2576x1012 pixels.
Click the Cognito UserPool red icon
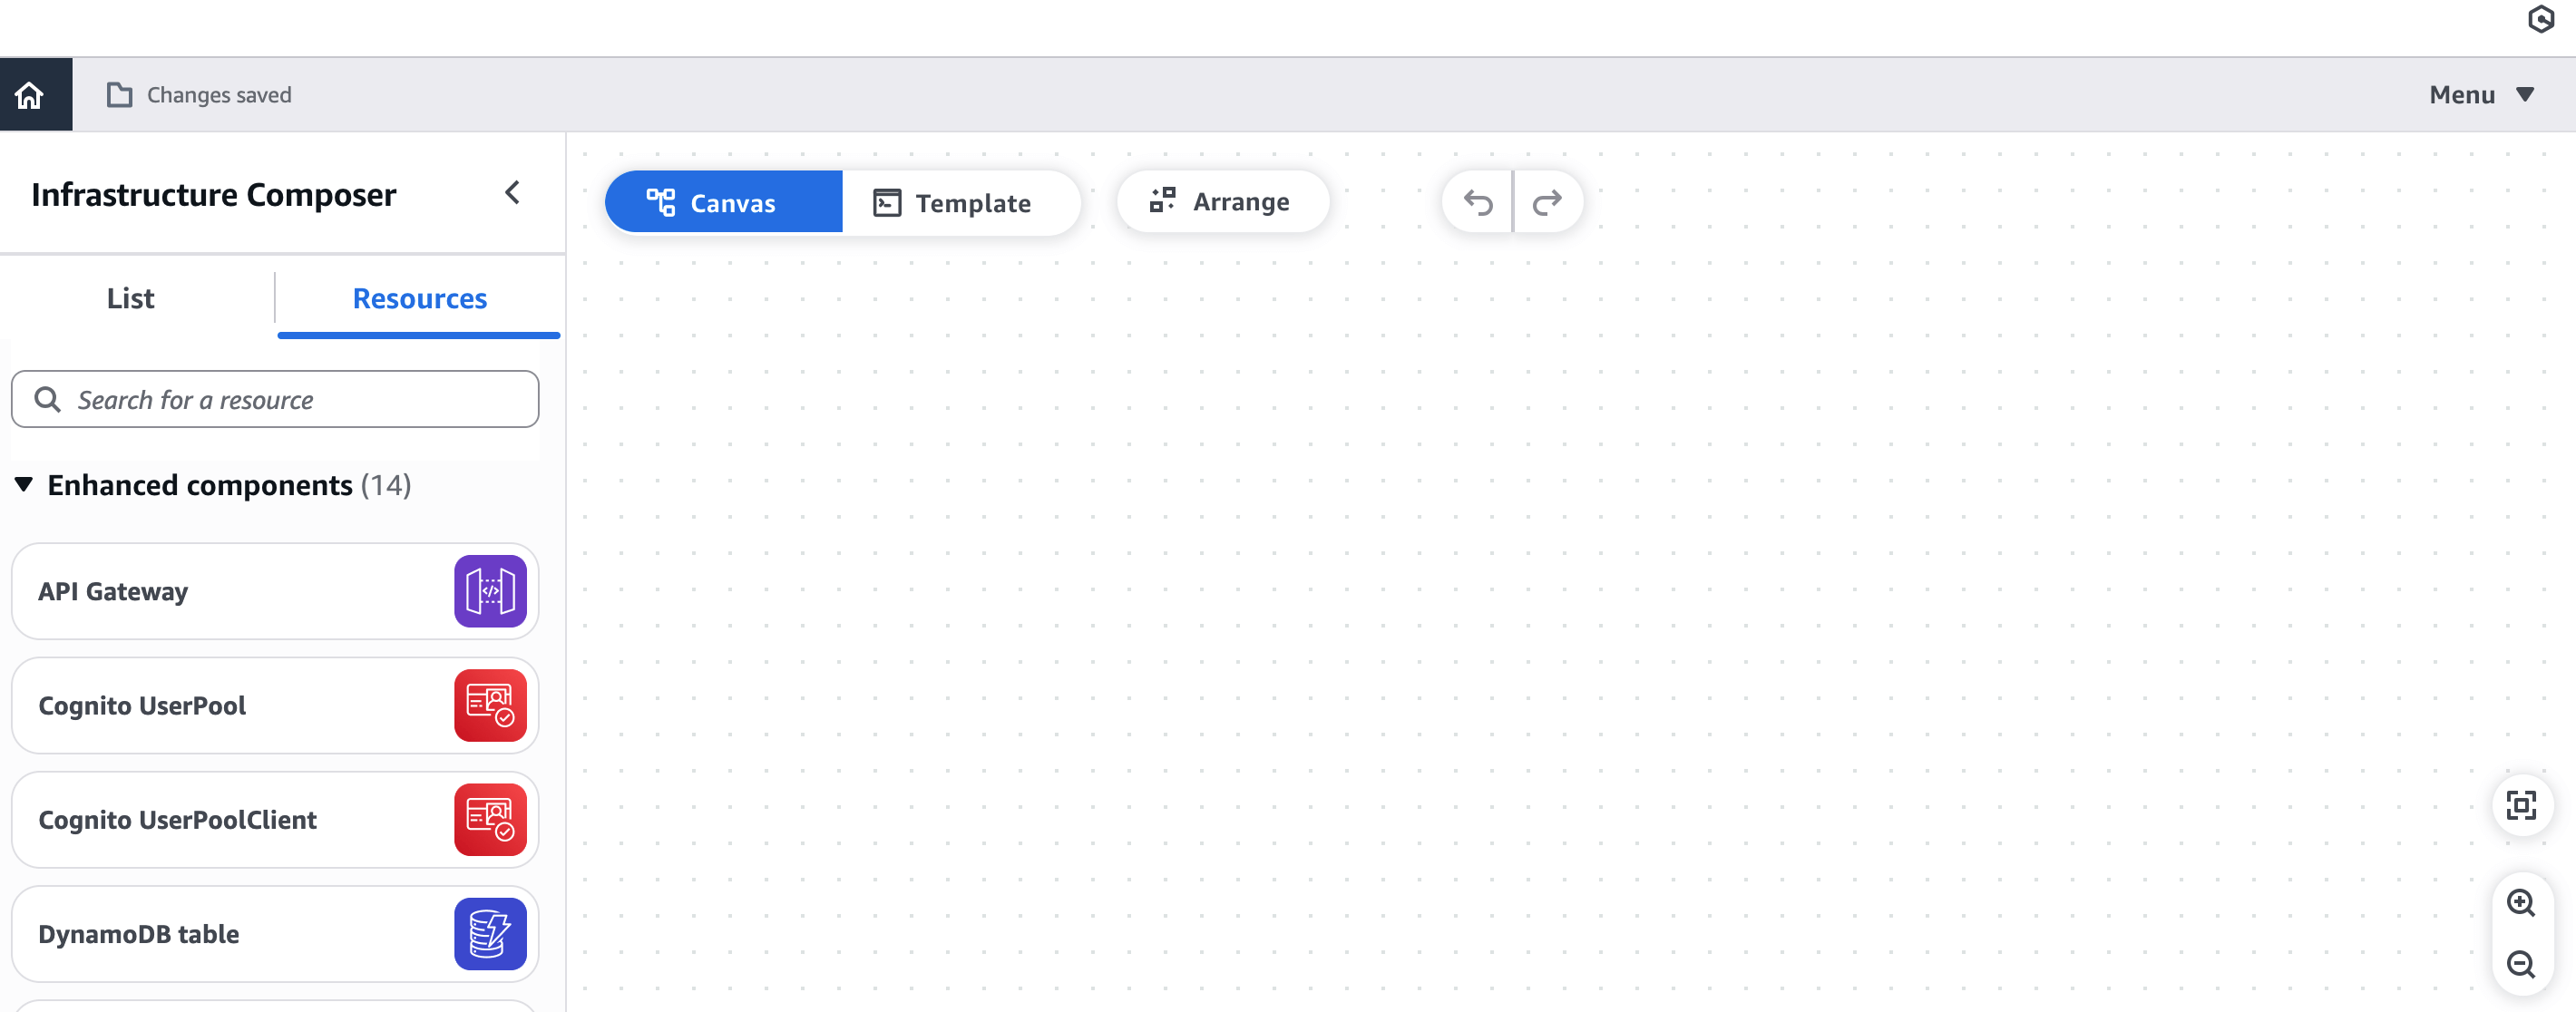coord(490,705)
